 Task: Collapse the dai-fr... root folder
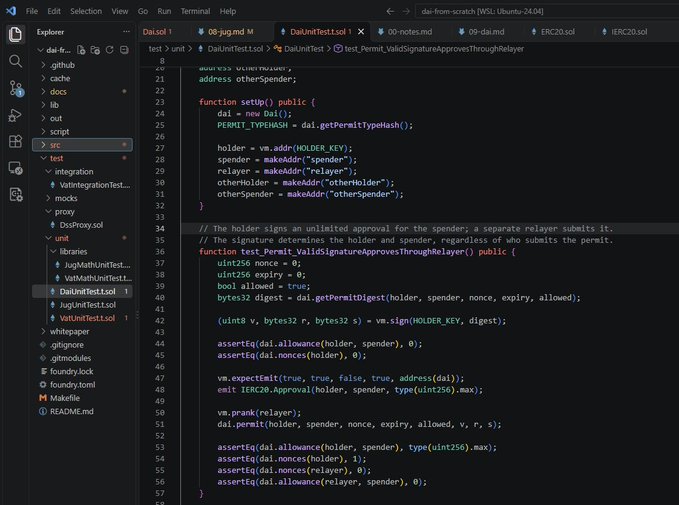click(x=54, y=50)
